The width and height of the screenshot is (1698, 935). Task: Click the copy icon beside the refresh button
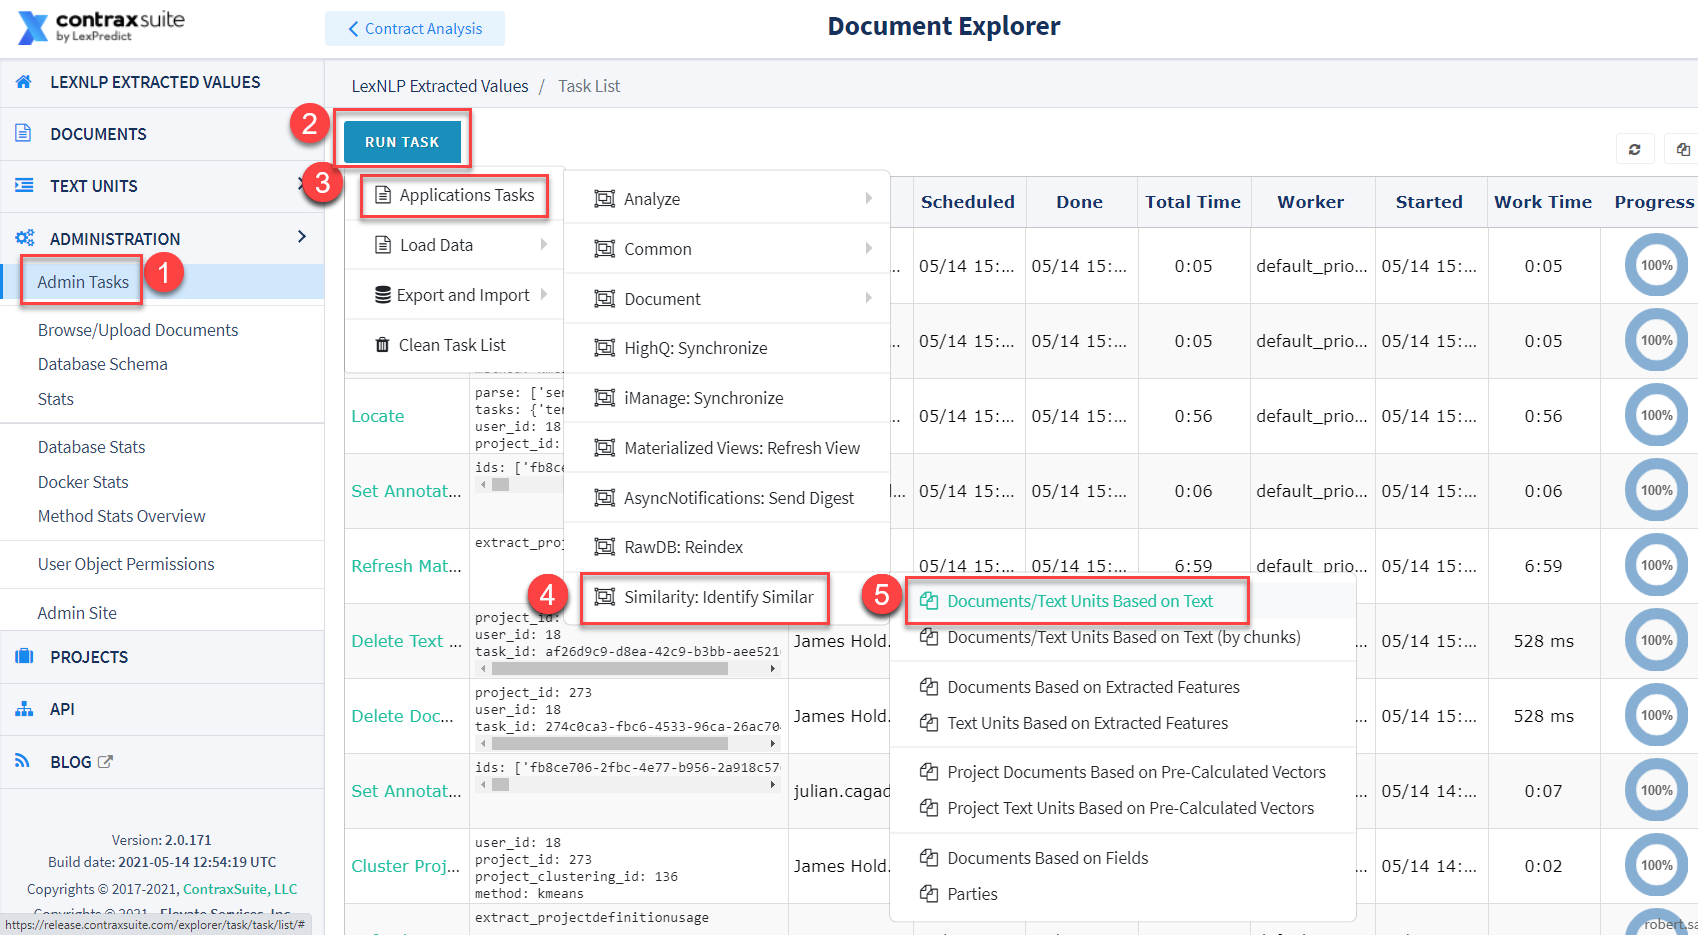coord(1683,150)
